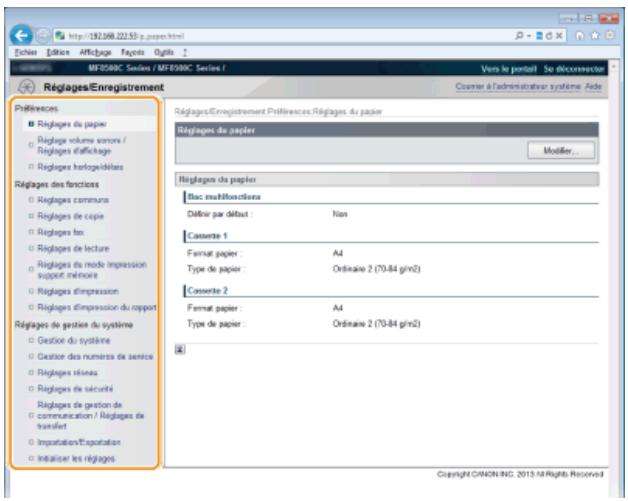Click the Définir par défaut value Non
628x501 pixels.
(340, 214)
